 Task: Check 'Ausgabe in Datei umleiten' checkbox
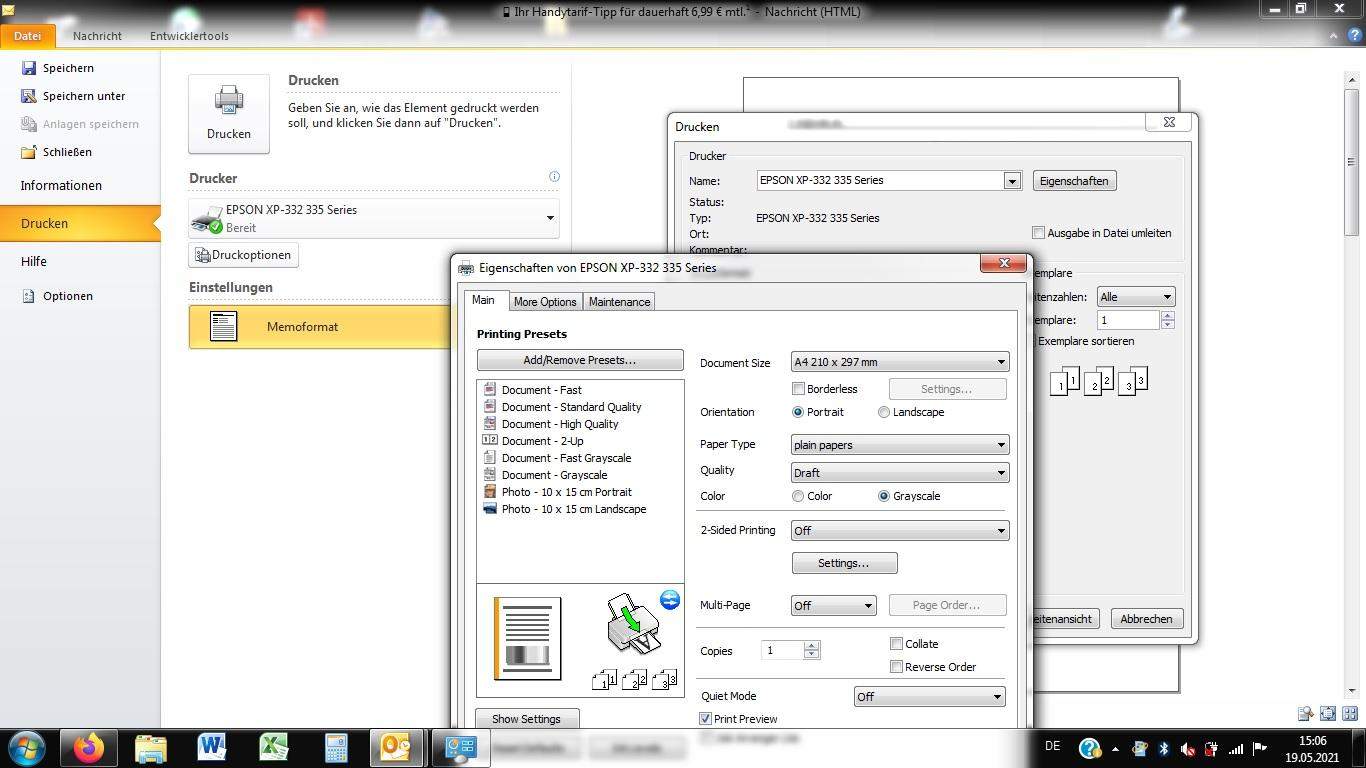tap(1038, 233)
